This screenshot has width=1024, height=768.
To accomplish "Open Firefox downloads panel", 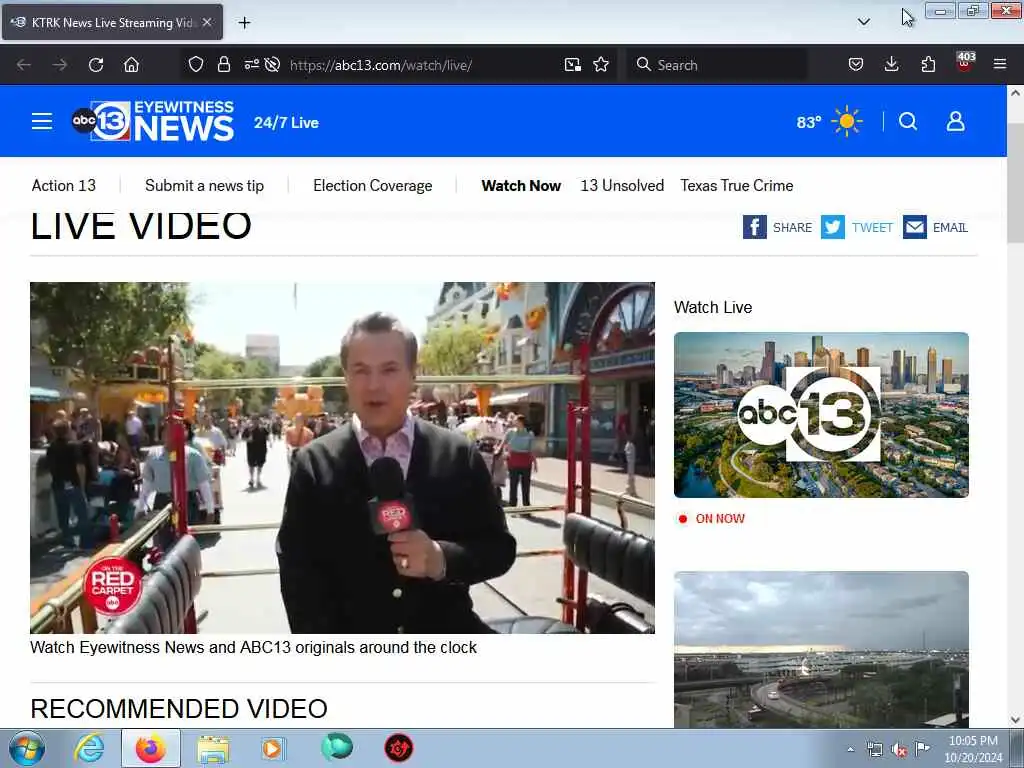I will tap(891, 64).
